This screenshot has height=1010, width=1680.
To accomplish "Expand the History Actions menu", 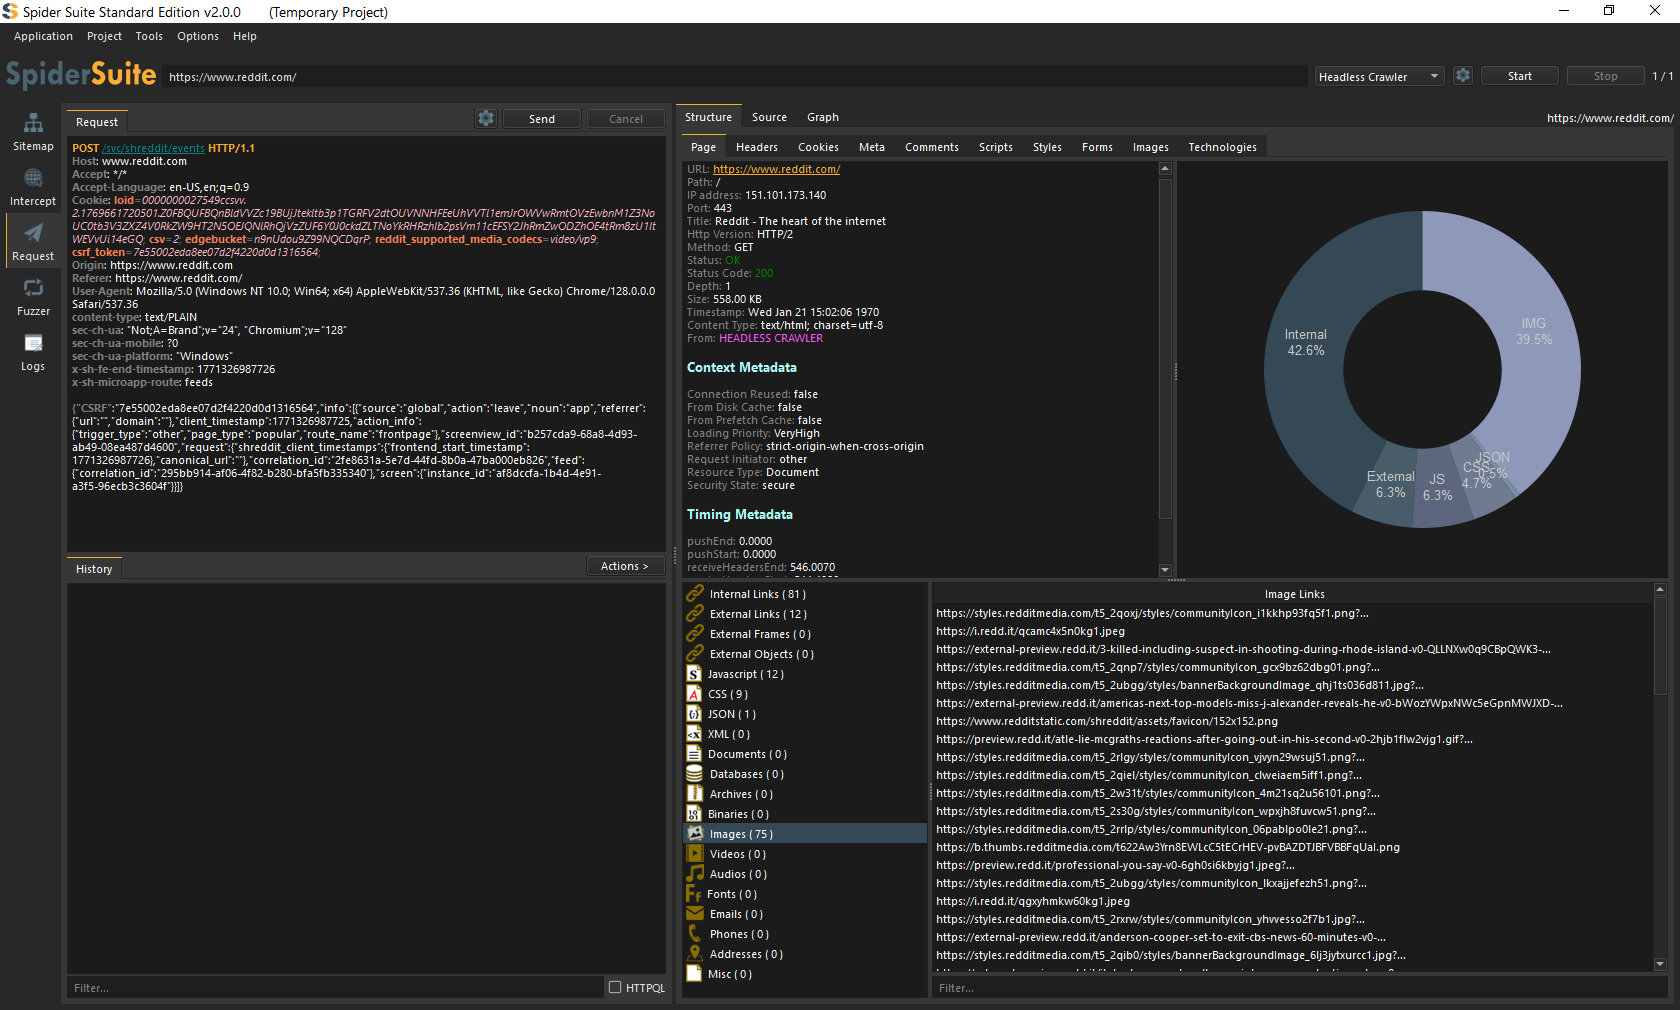I will tap(625, 566).
